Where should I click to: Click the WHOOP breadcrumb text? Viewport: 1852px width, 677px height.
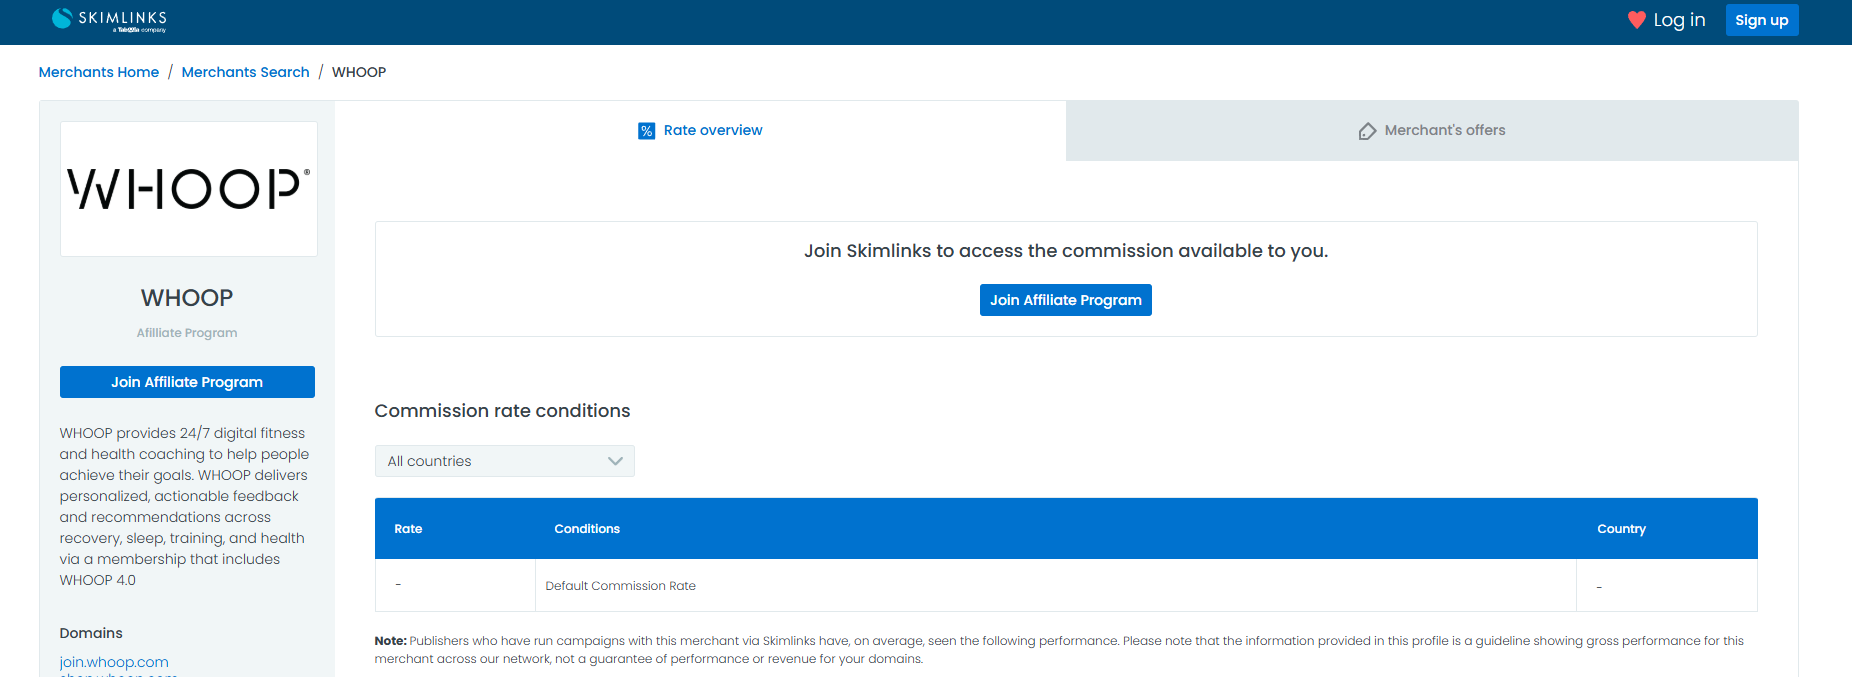pos(359,72)
